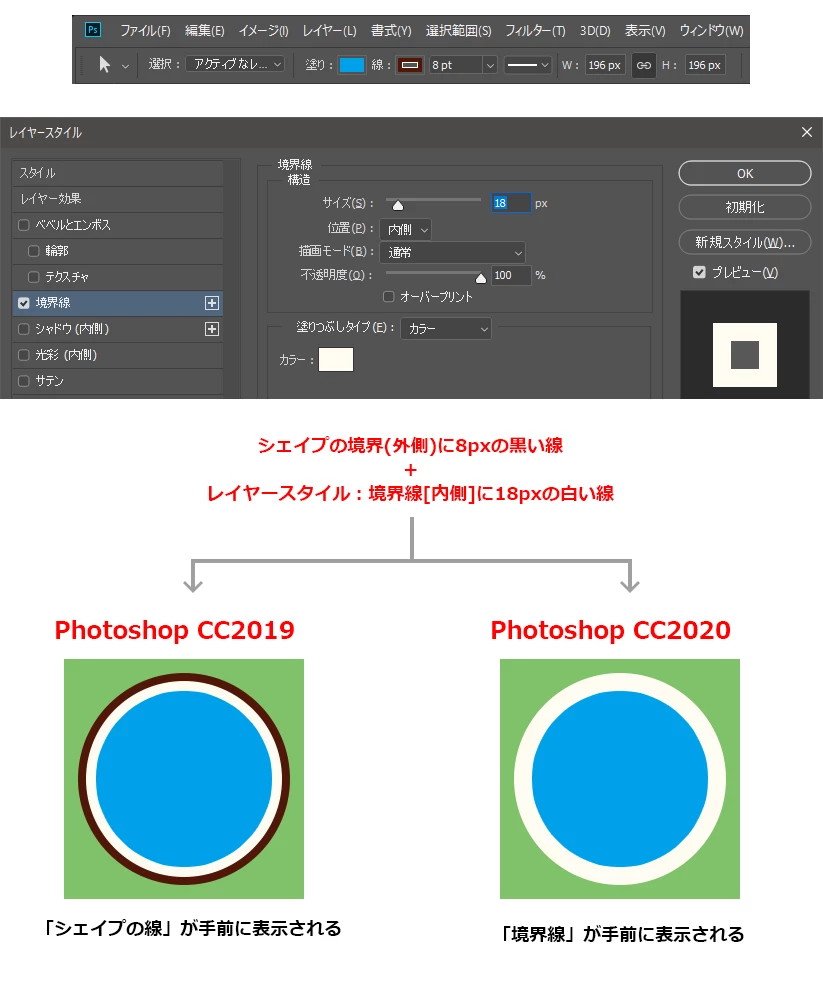This screenshot has height=1000, width=823.
Task: Click the 'Photoshop CC2020' heading text
Action: click(x=611, y=630)
